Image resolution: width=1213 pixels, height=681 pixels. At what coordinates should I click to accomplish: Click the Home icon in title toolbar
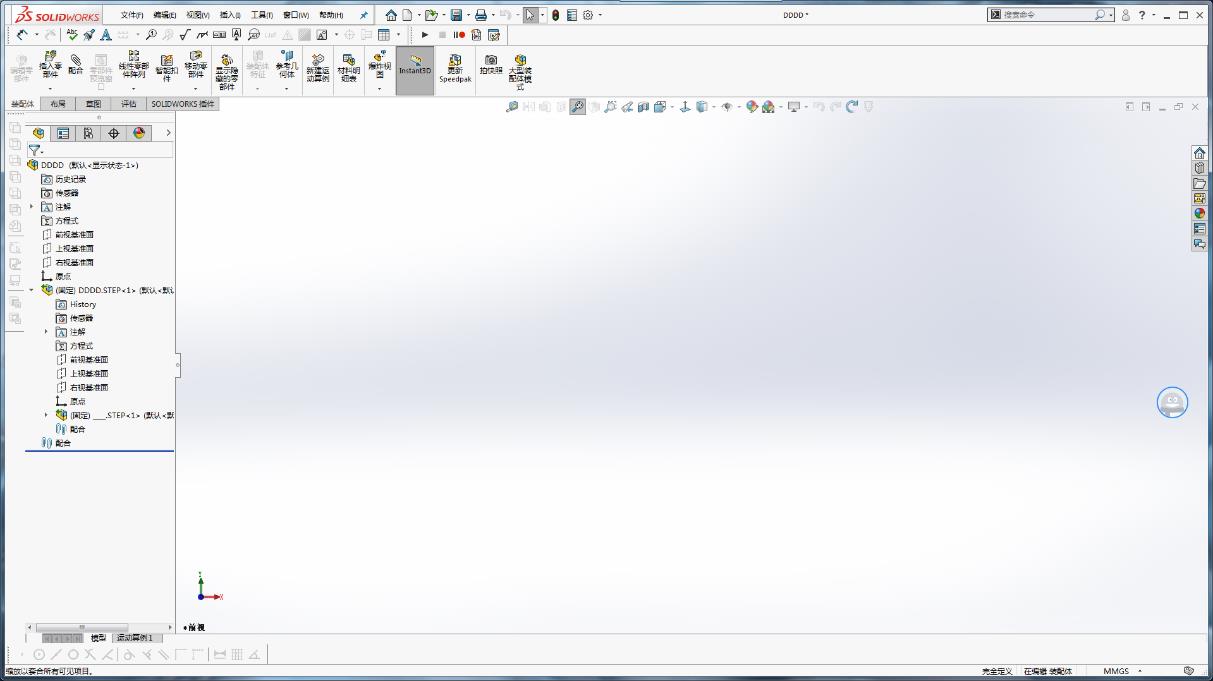[391, 15]
